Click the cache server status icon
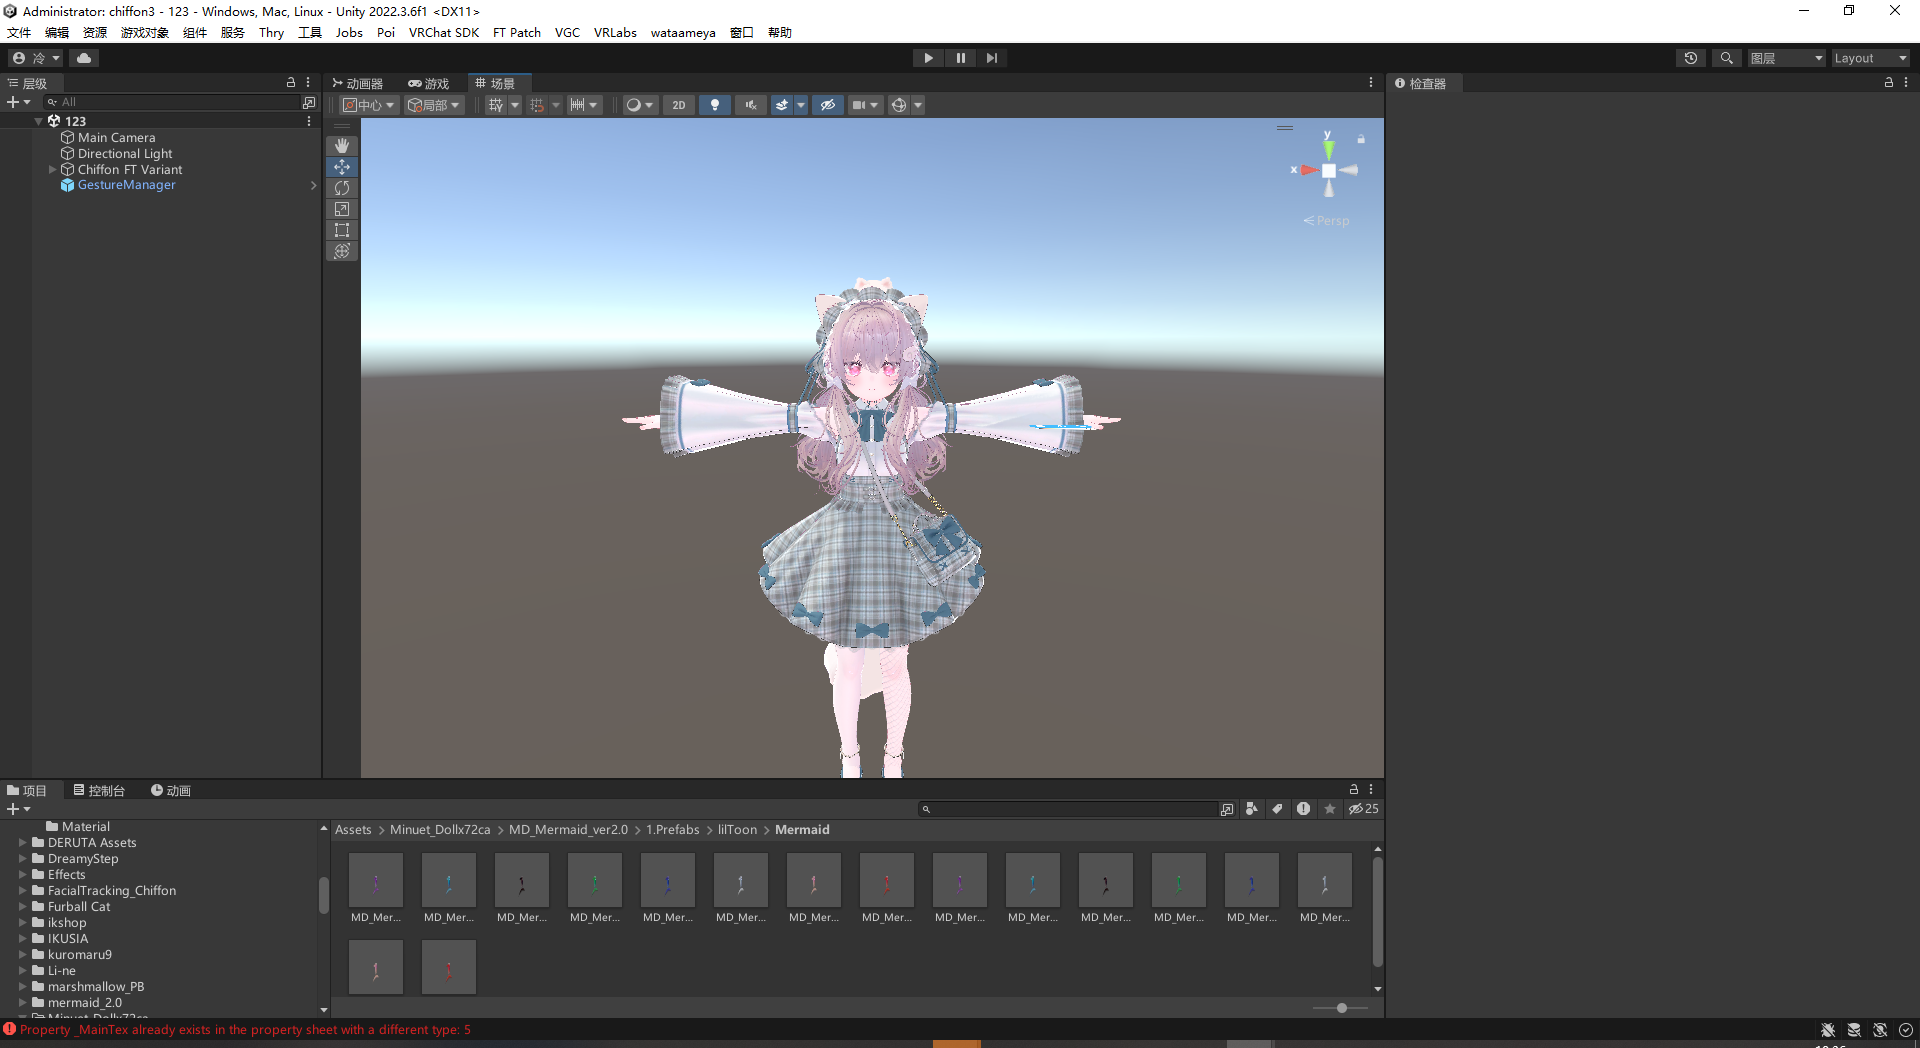The width and height of the screenshot is (1920, 1048). pos(1854,1030)
